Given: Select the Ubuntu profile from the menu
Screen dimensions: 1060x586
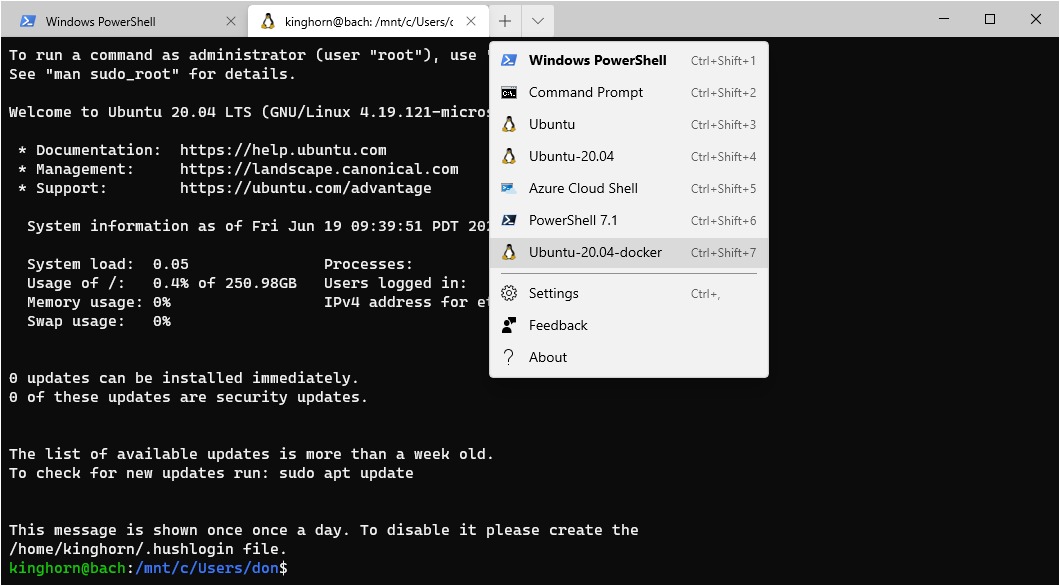Looking at the screenshot, I should 552,125.
